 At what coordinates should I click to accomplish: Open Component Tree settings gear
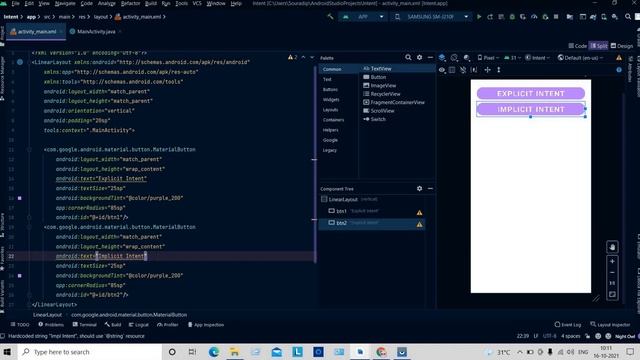click(x=419, y=189)
